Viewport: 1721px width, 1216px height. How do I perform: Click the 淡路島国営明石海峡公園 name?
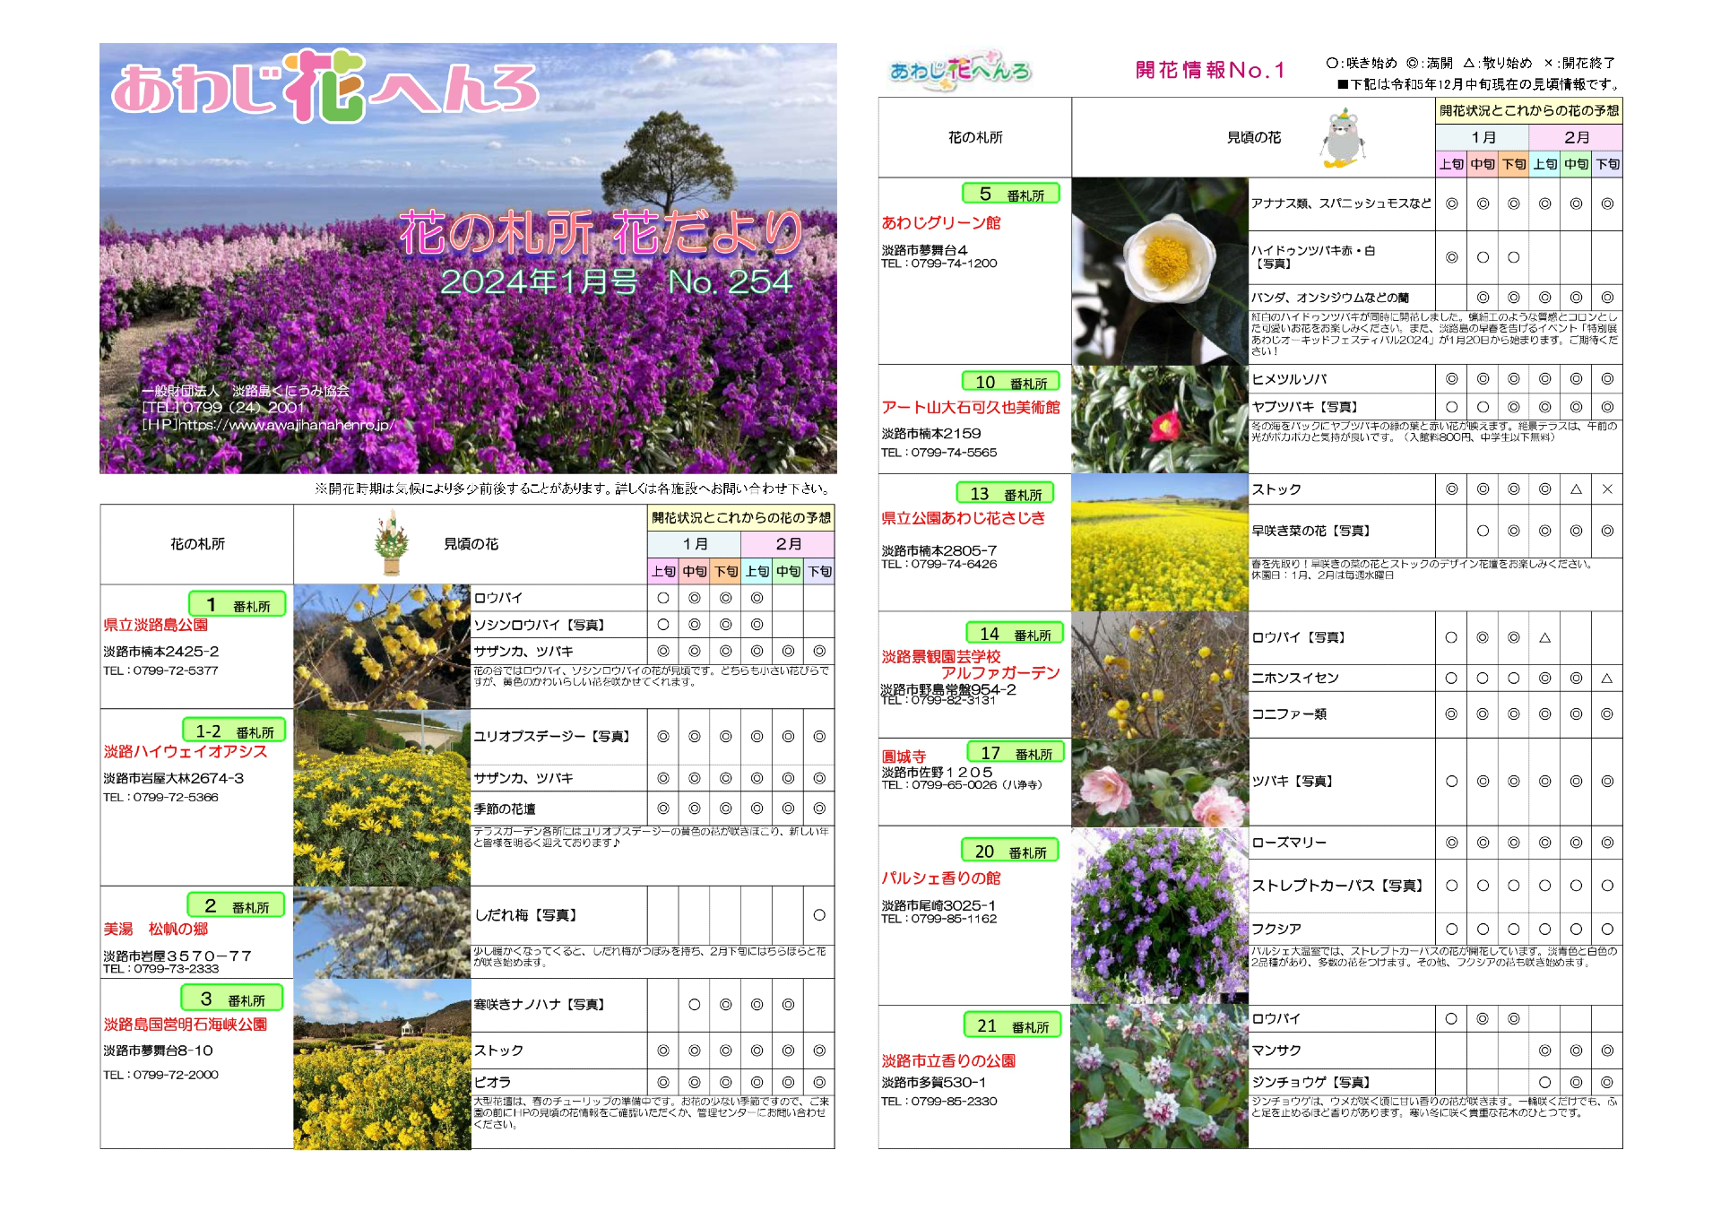tap(186, 1025)
